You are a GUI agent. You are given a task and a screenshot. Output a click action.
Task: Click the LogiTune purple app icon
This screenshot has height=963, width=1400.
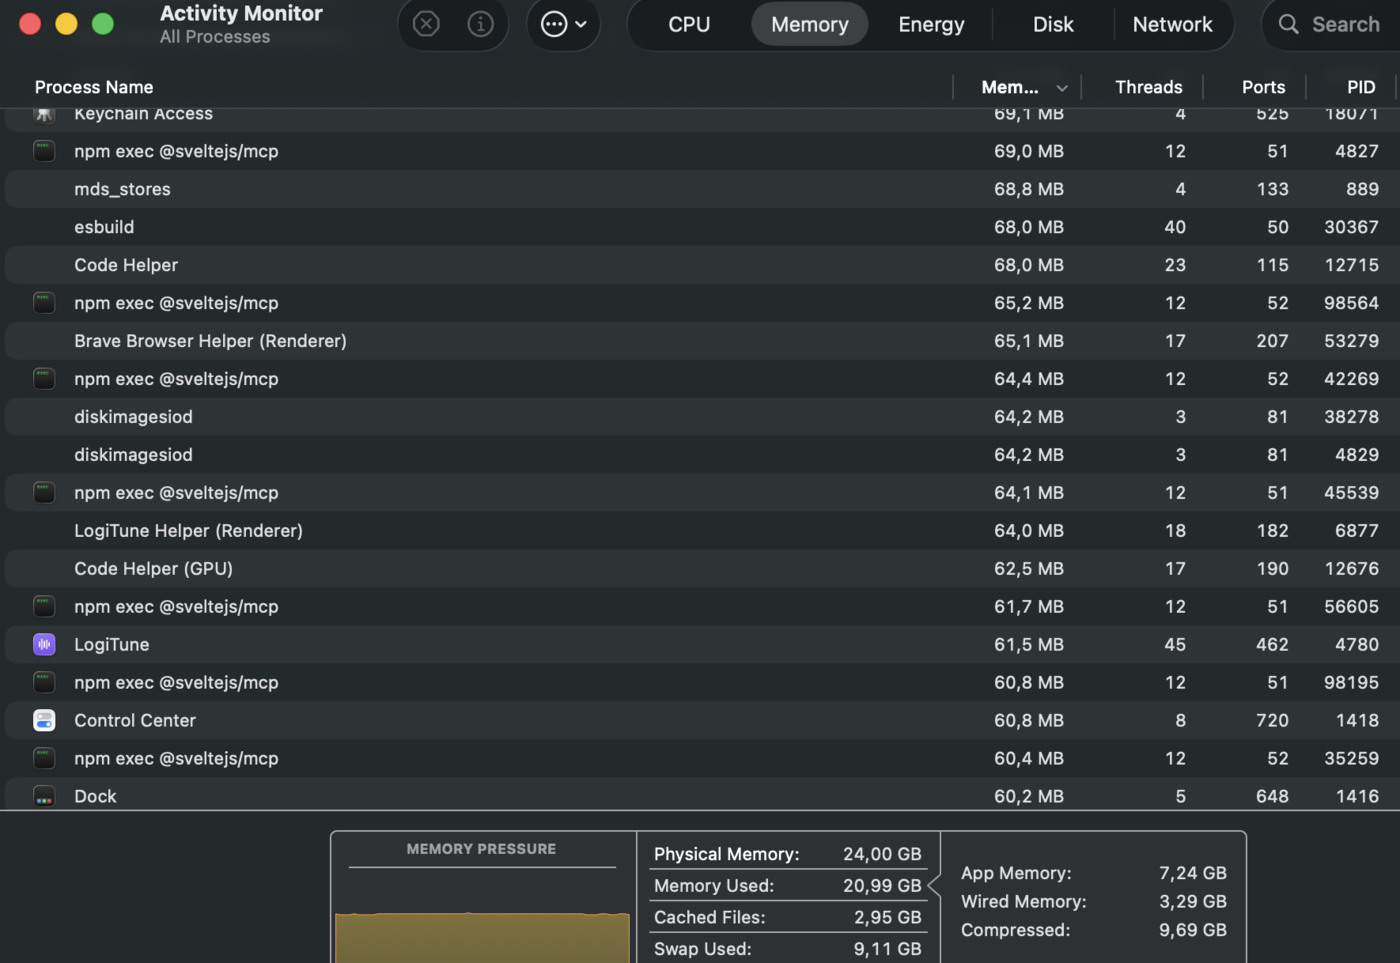pyautogui.click(x=44, y=645)
